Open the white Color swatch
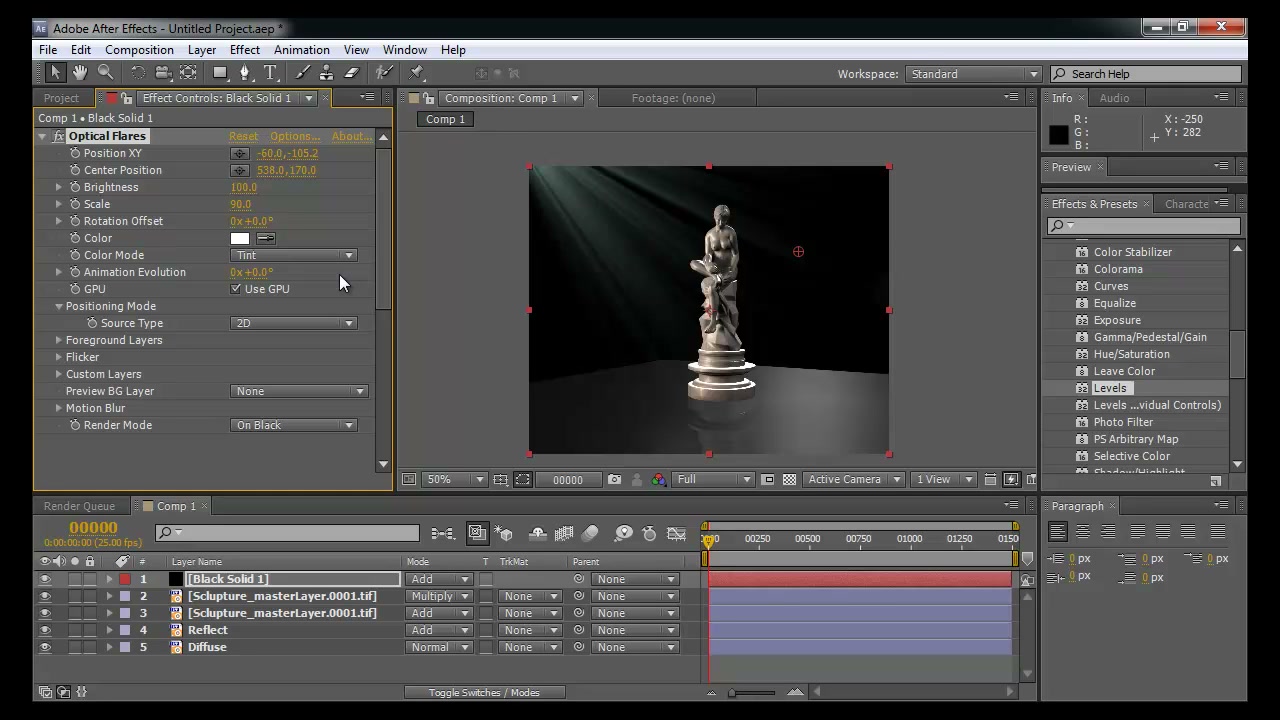Screen dimensions: 1280x720 click(240, 238)
